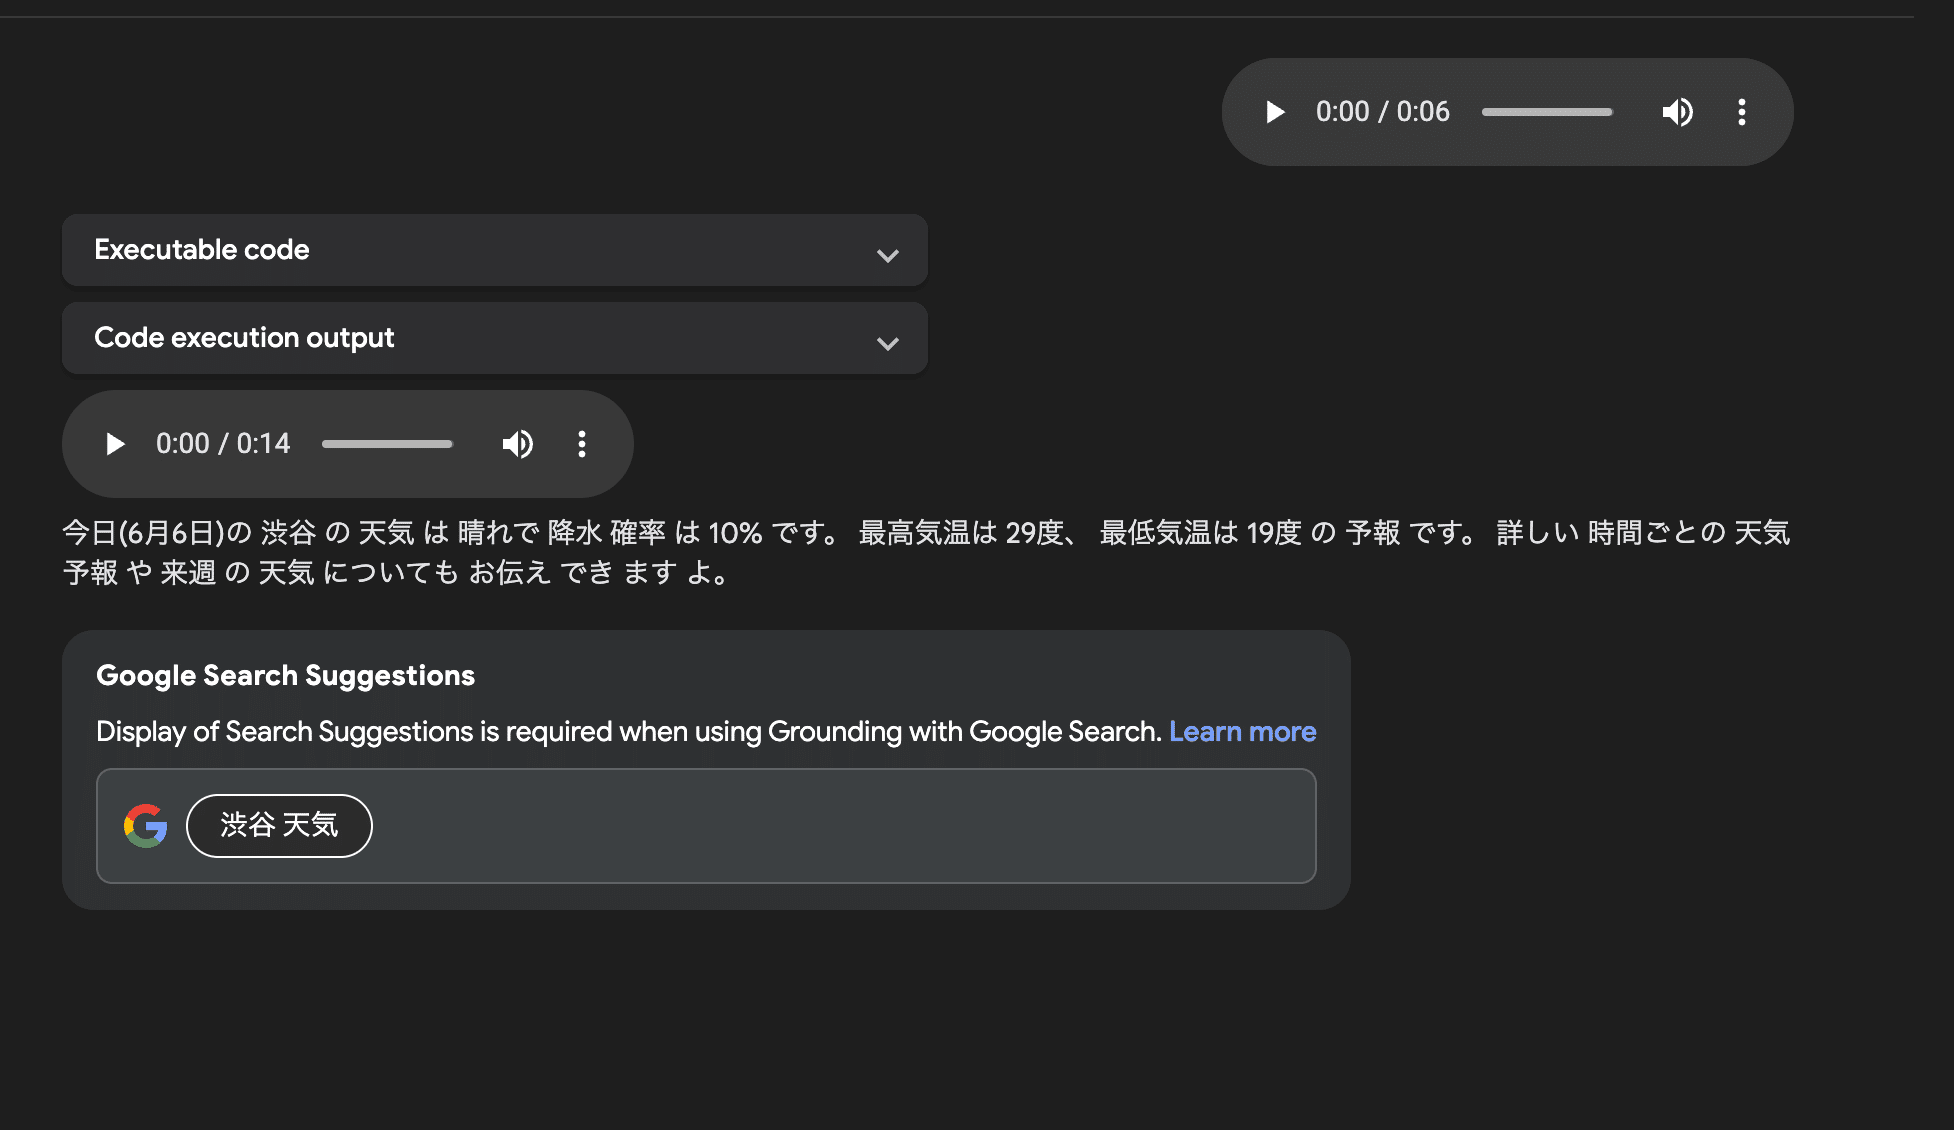Viewport: 1954px width, 1130px height.
Task: Mute the 0:14 audio clip
Action: [517, 444]
